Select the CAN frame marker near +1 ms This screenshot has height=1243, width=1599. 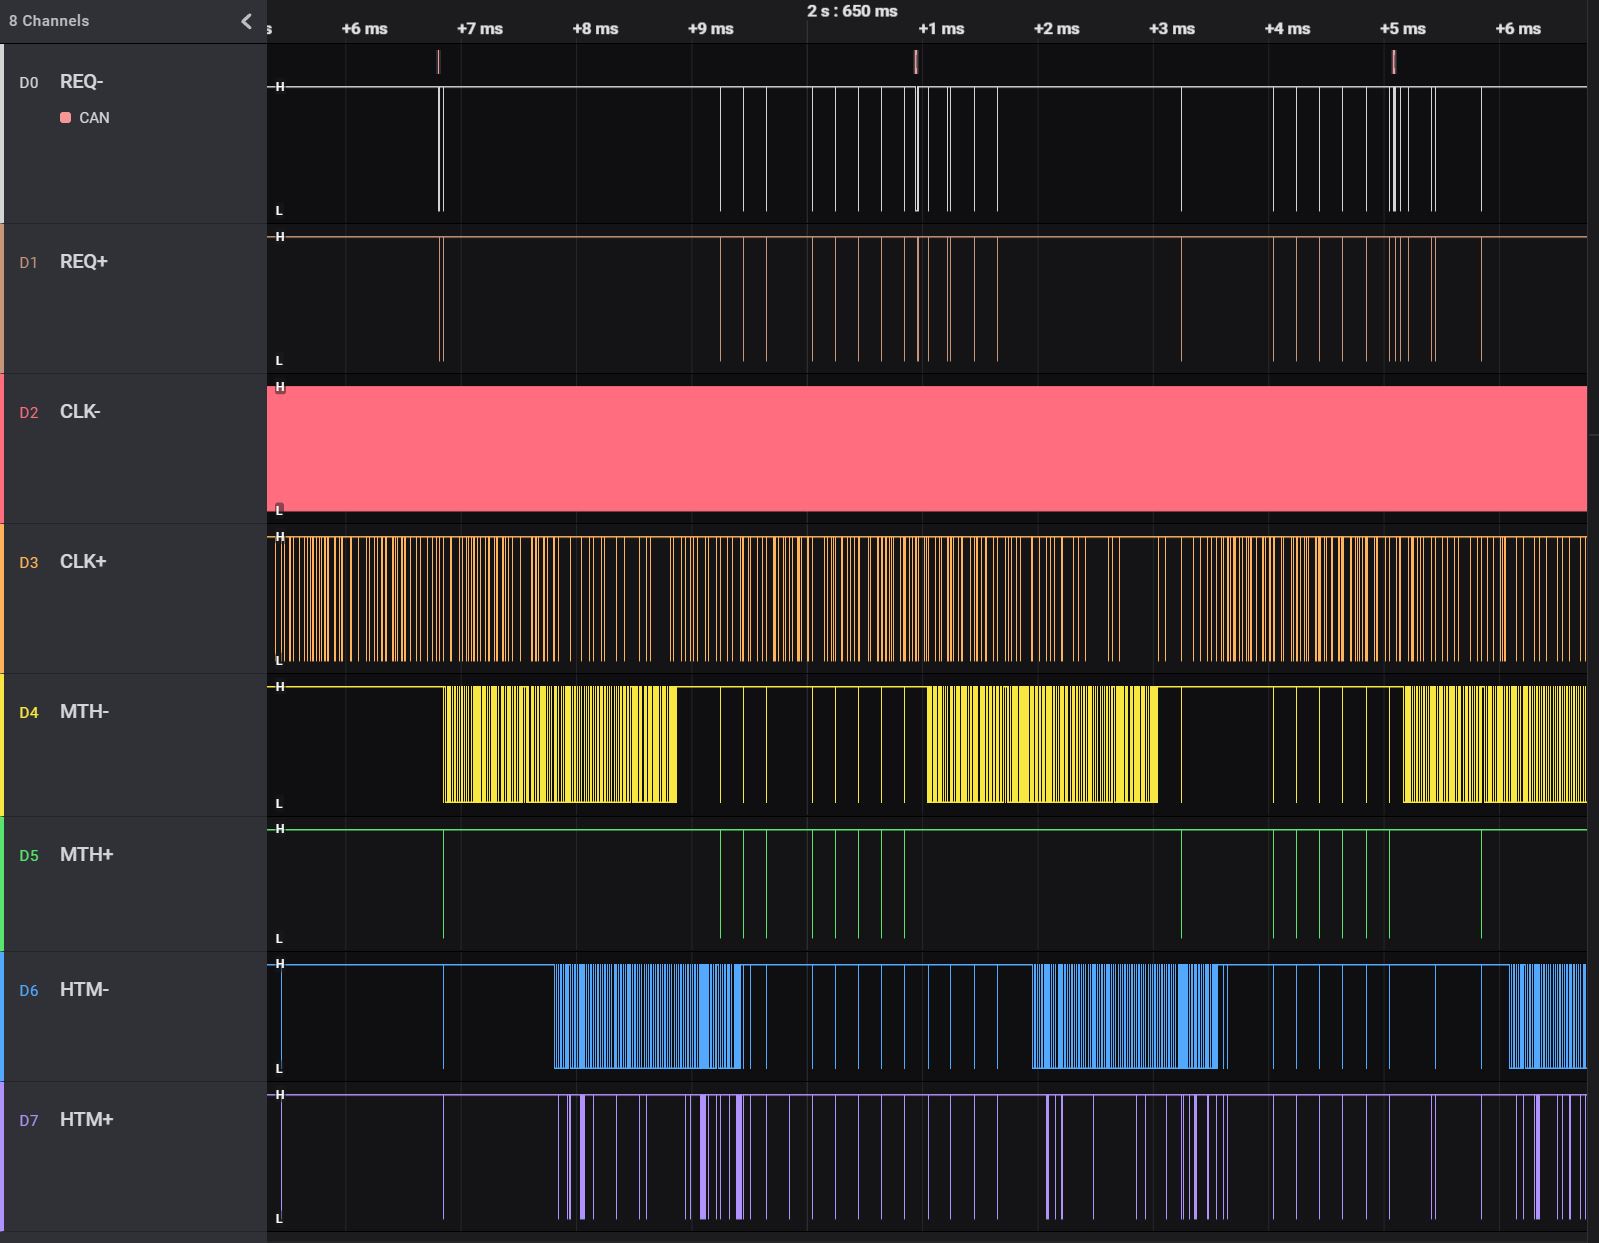915,62
